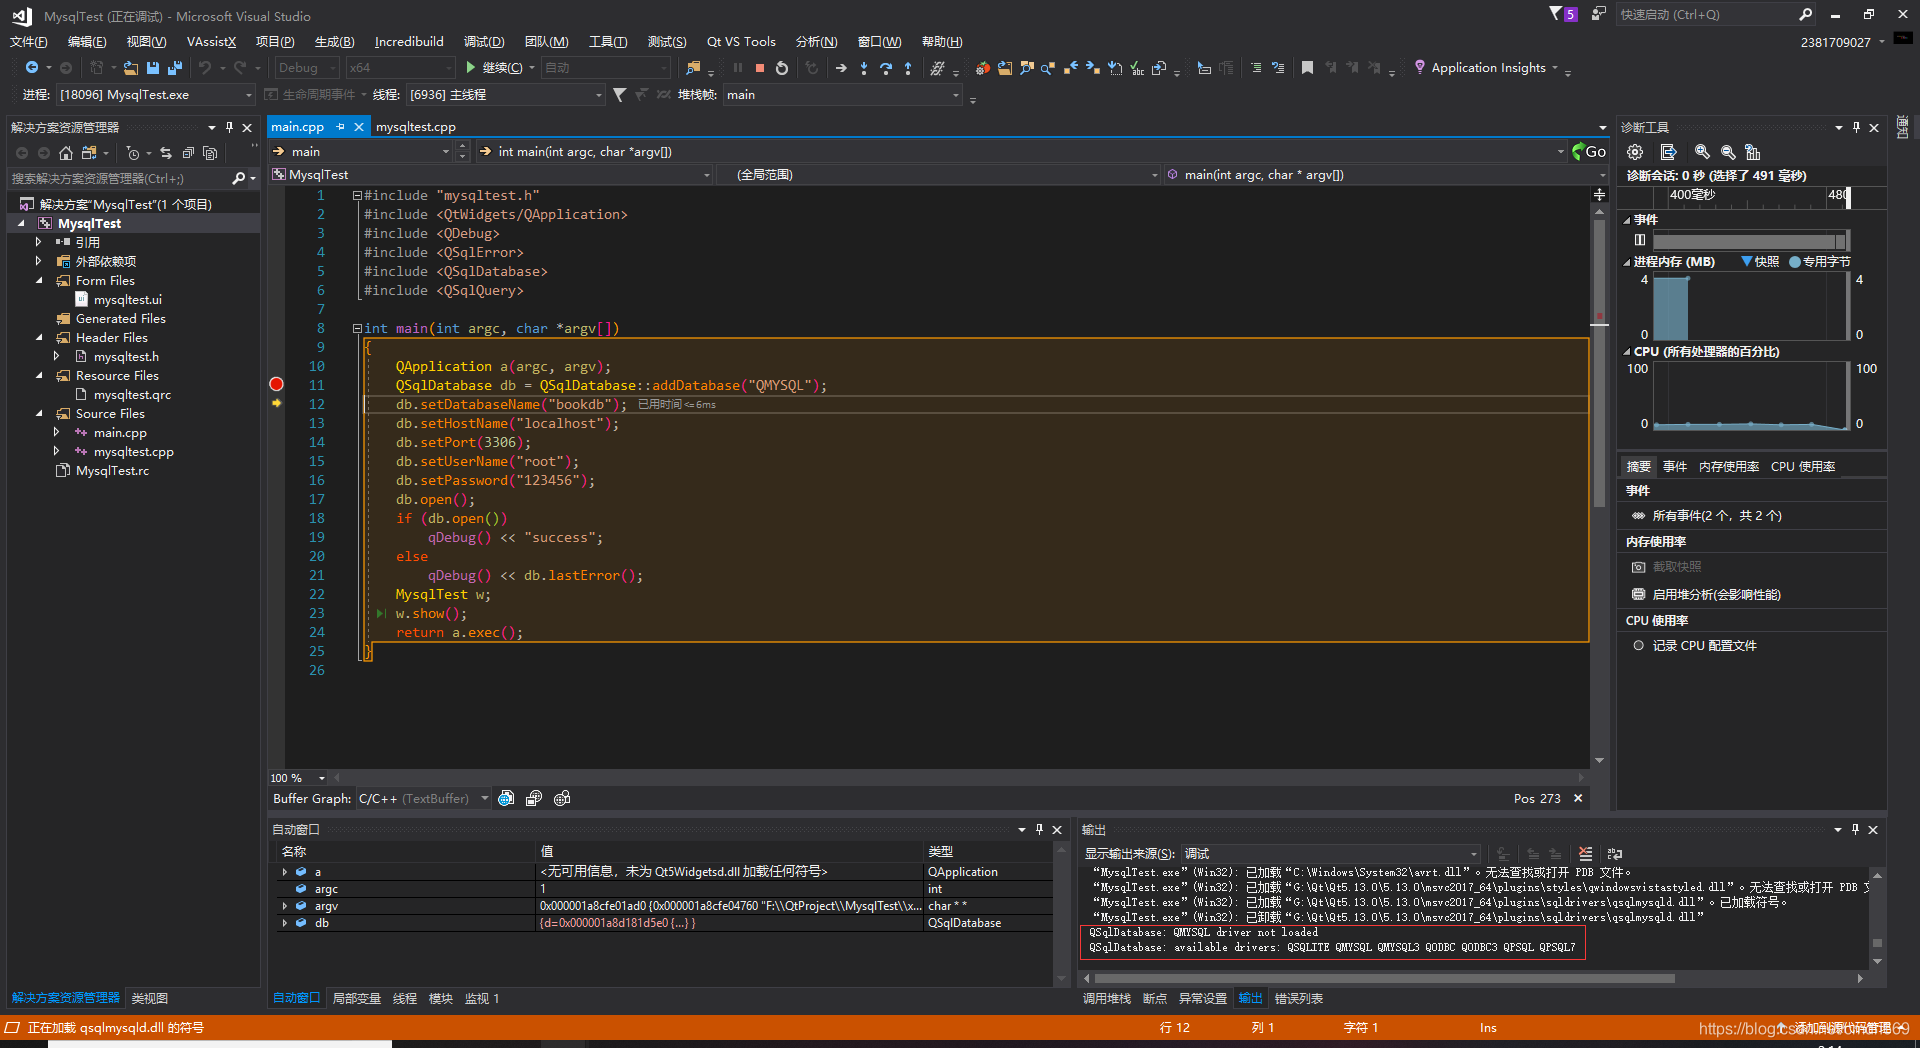This screenshot has width=1920, height=1048.
Task: Click the Step Into arrow icon
Action: pyautogui.click(x=864, y=68)
